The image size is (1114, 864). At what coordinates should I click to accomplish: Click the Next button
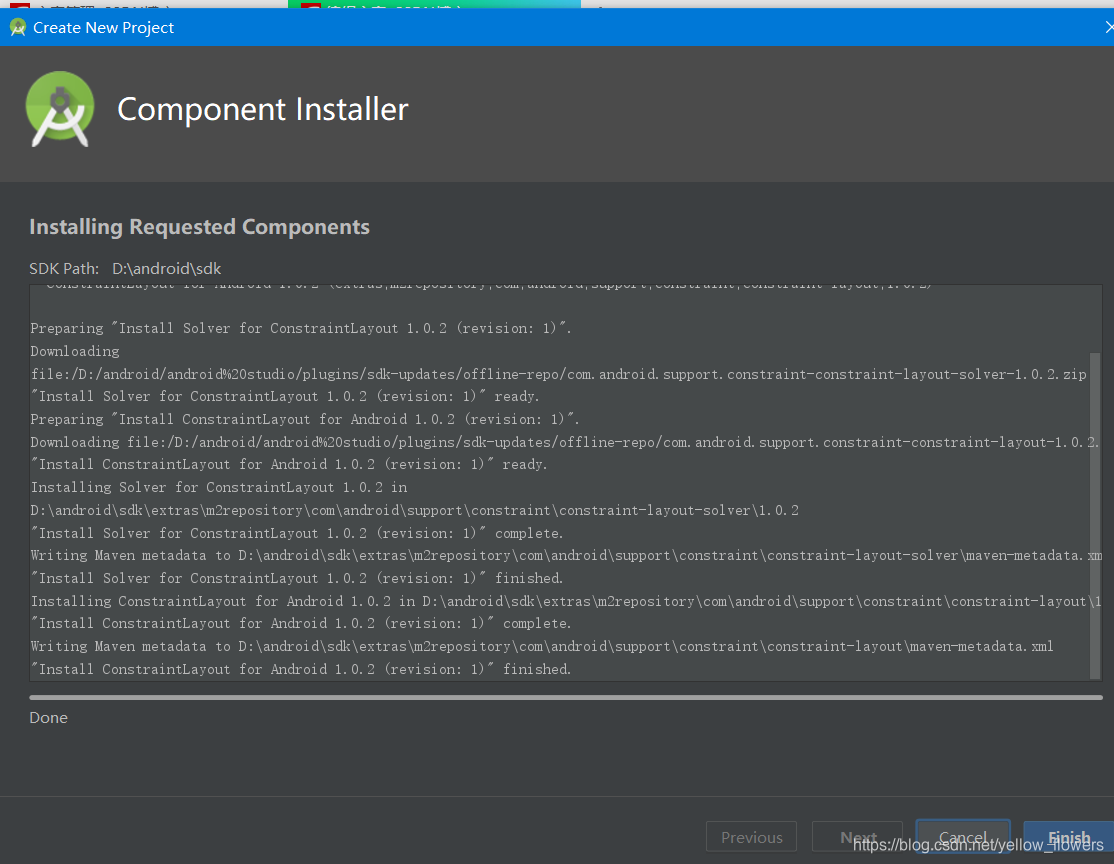[858, 837]
